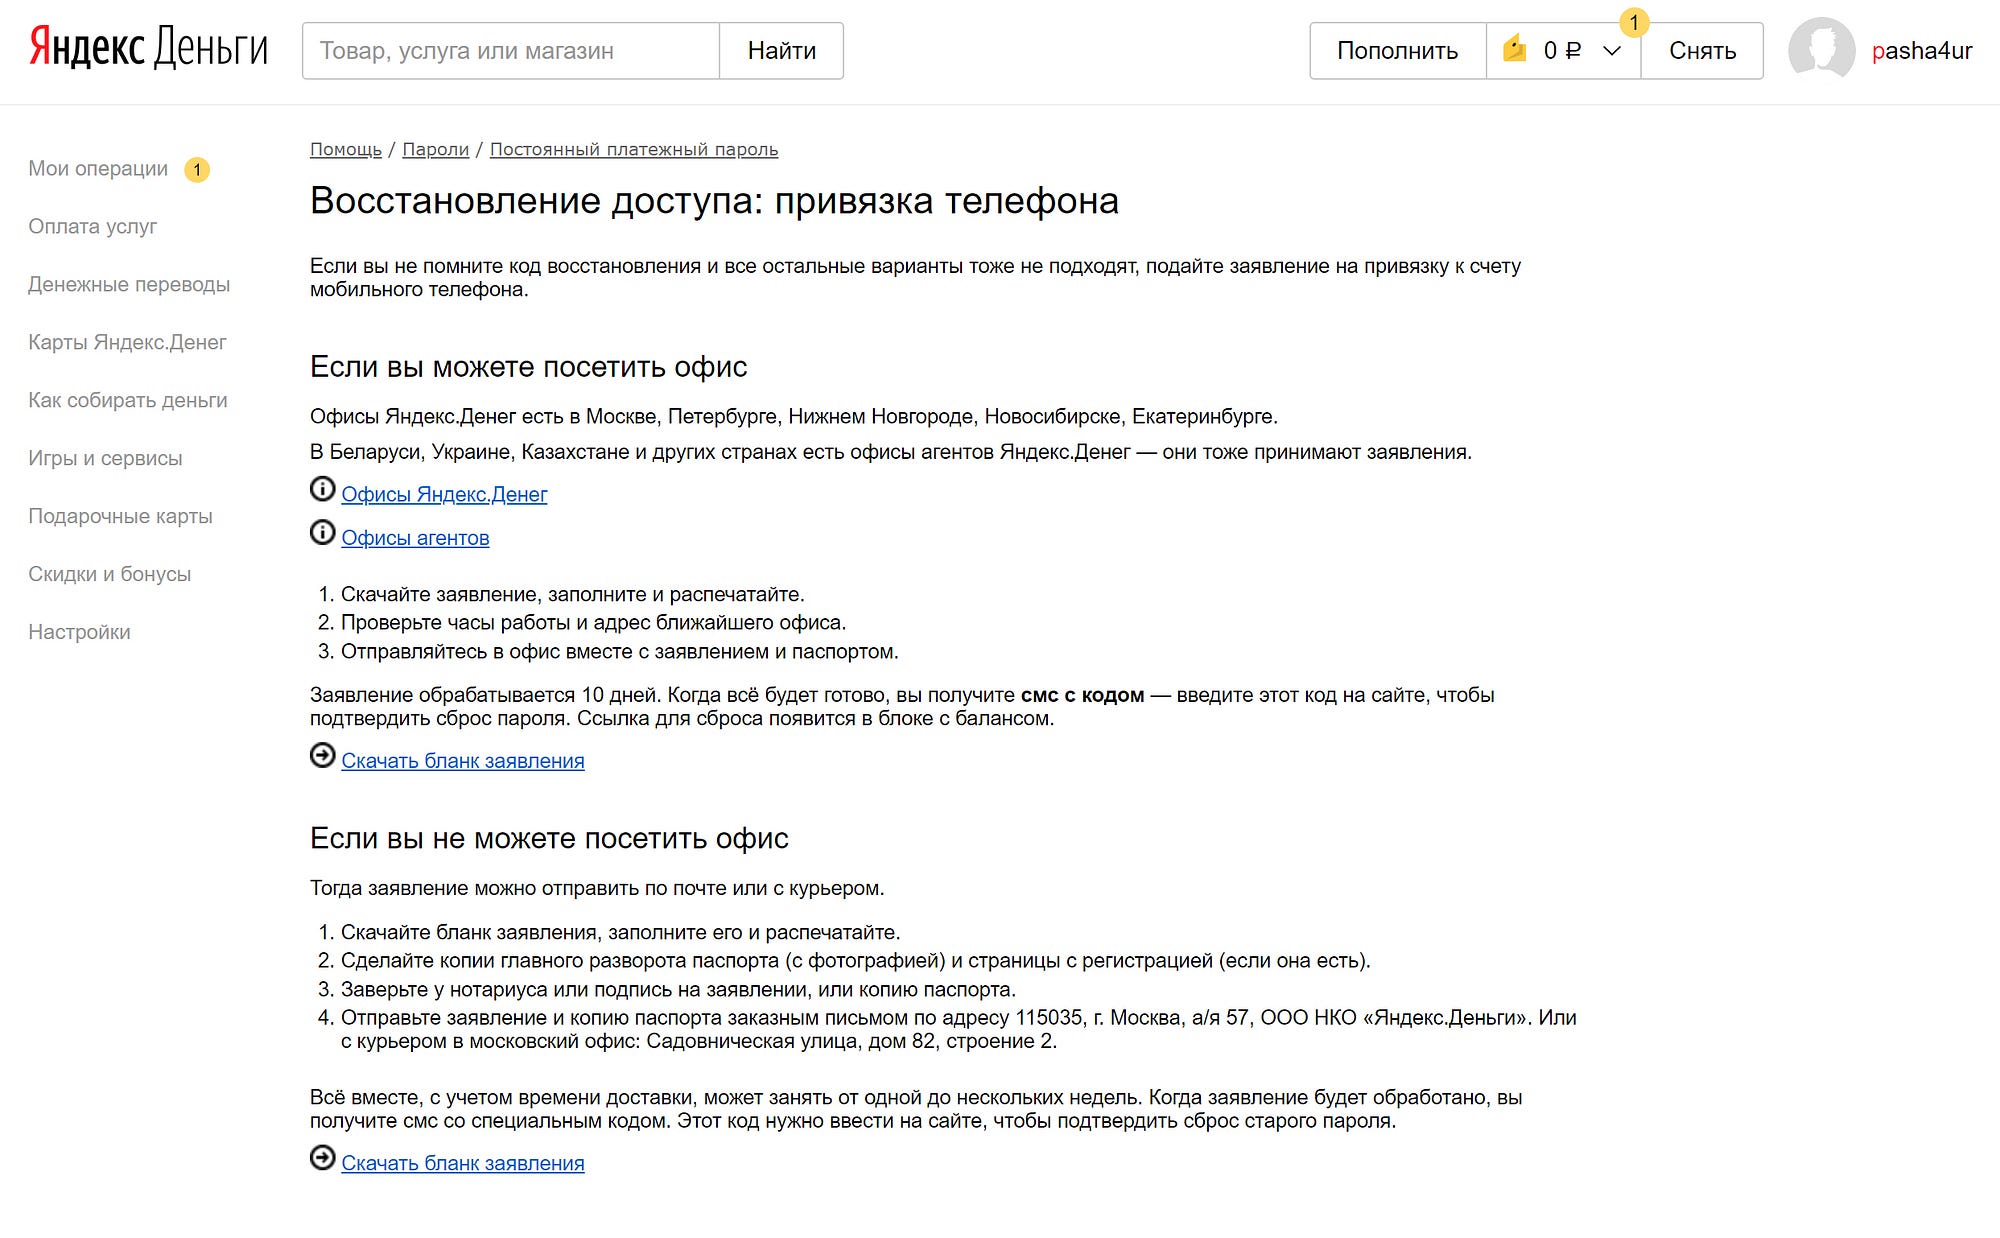
Task: Open the pasha4ur username menu
Action: (x=1921, y=51)
